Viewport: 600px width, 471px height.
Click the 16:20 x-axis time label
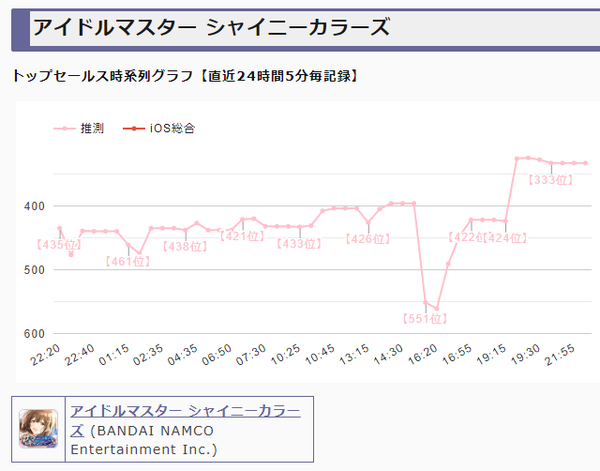[x=422, y=355]
